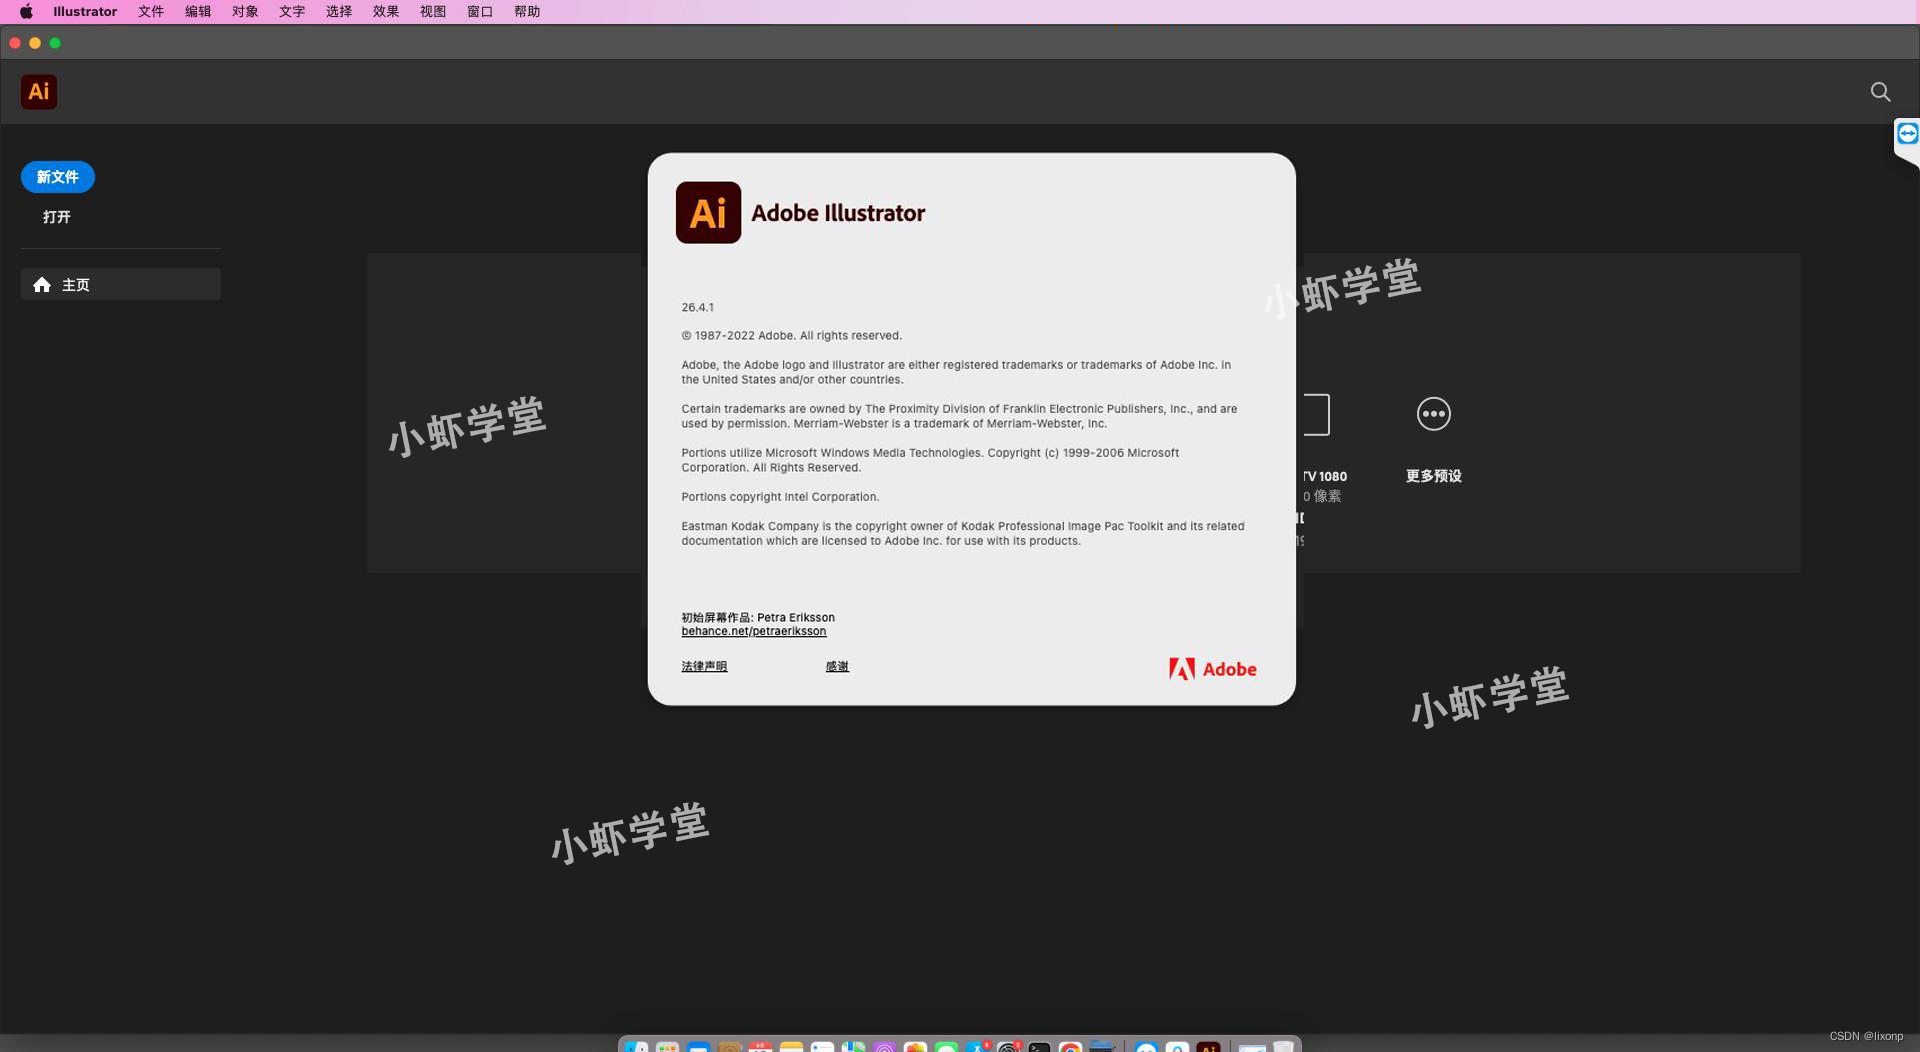Create a new file with 新文件 button
The height and width of the screenshot is (1052, 1920).
tap(58, 177)
